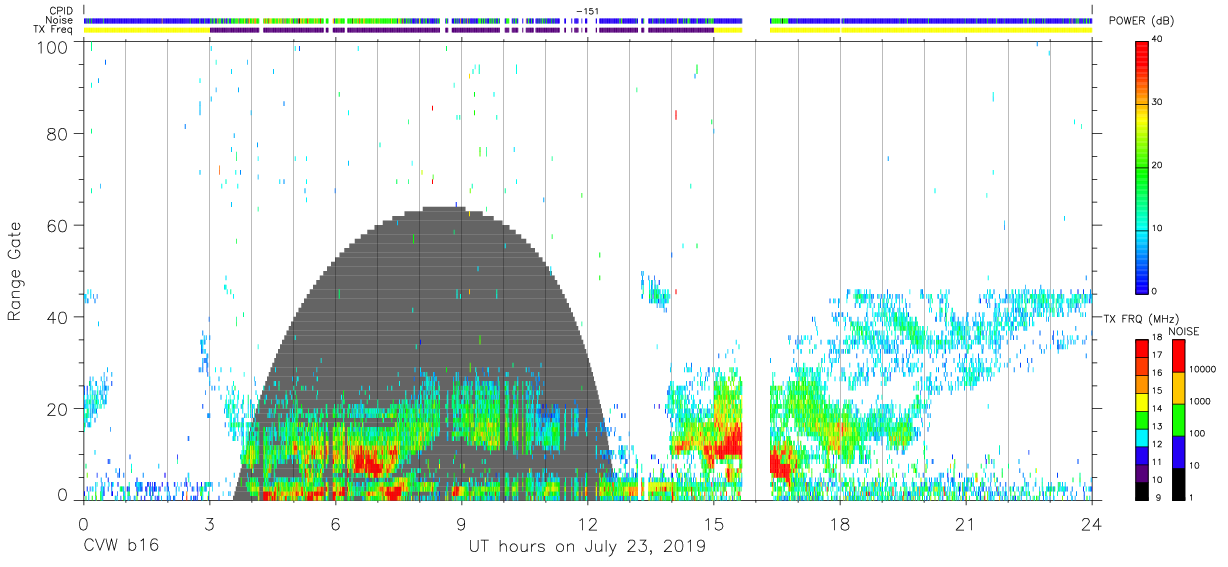Viewport: 1228px width, 567px height.
Task: Click the 15 hour tick on time axis
Action: coord(714,524)
